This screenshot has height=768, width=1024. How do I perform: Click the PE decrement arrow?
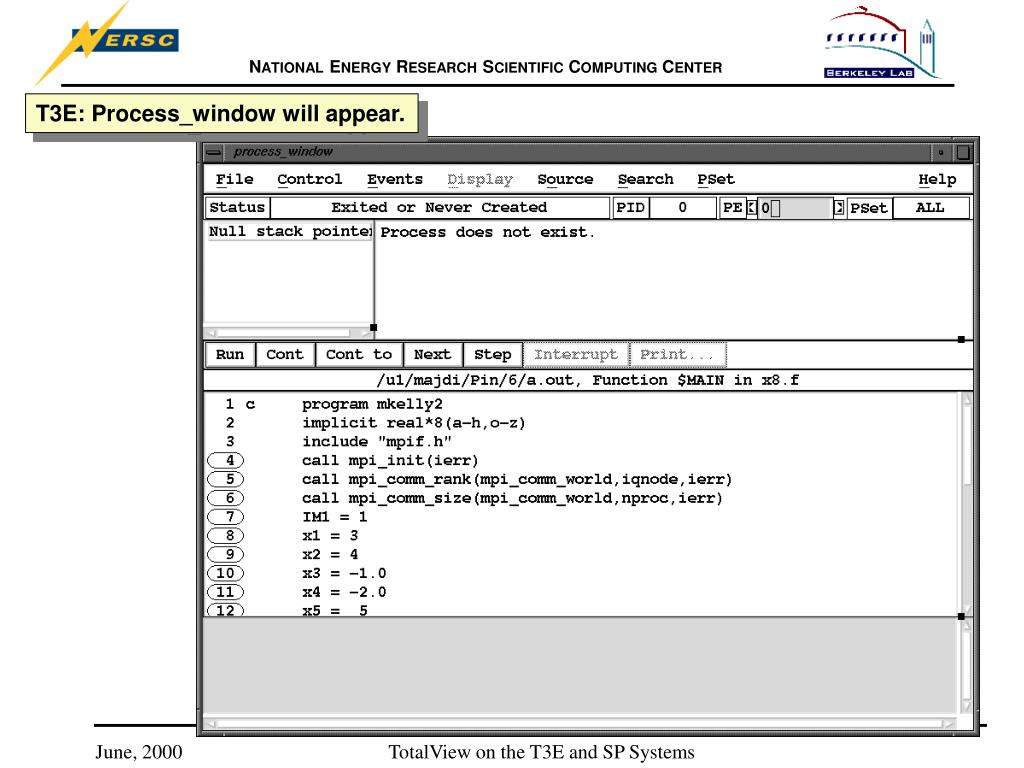click(752, 208)
